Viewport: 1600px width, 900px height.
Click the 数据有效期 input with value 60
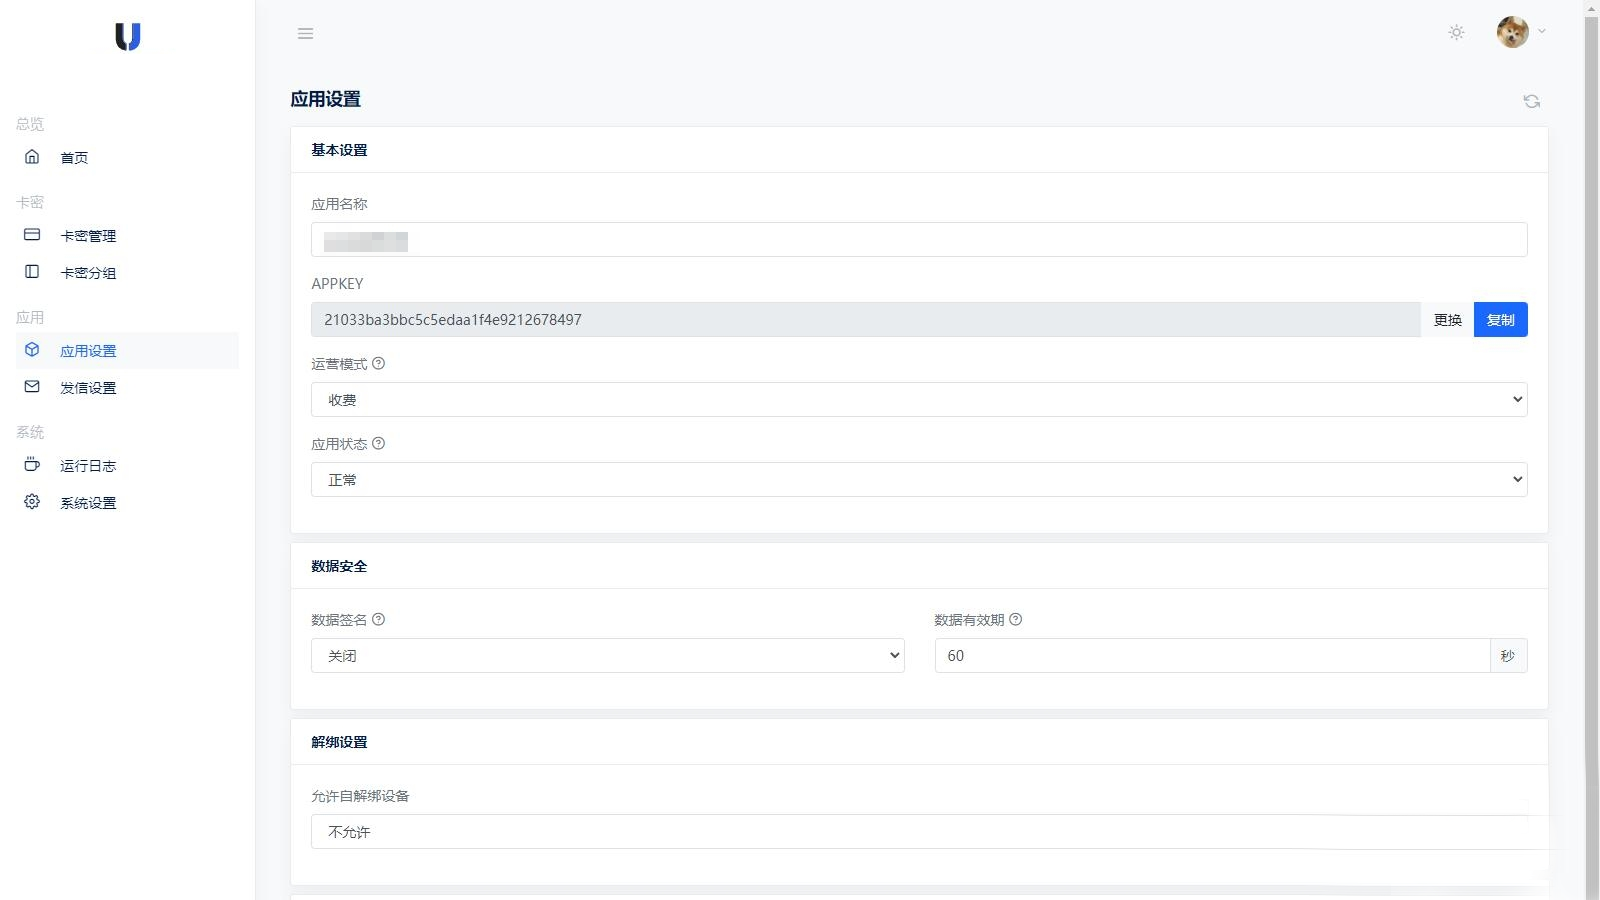(x=1212, y=656)
